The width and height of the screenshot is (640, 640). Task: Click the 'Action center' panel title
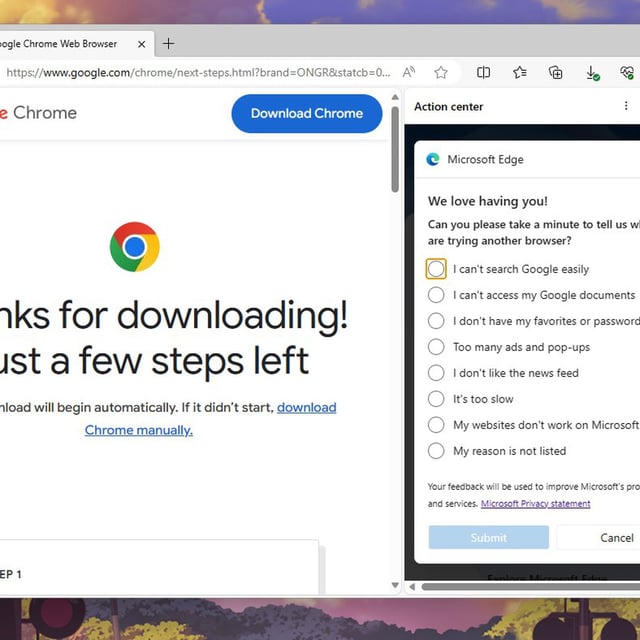449,107
